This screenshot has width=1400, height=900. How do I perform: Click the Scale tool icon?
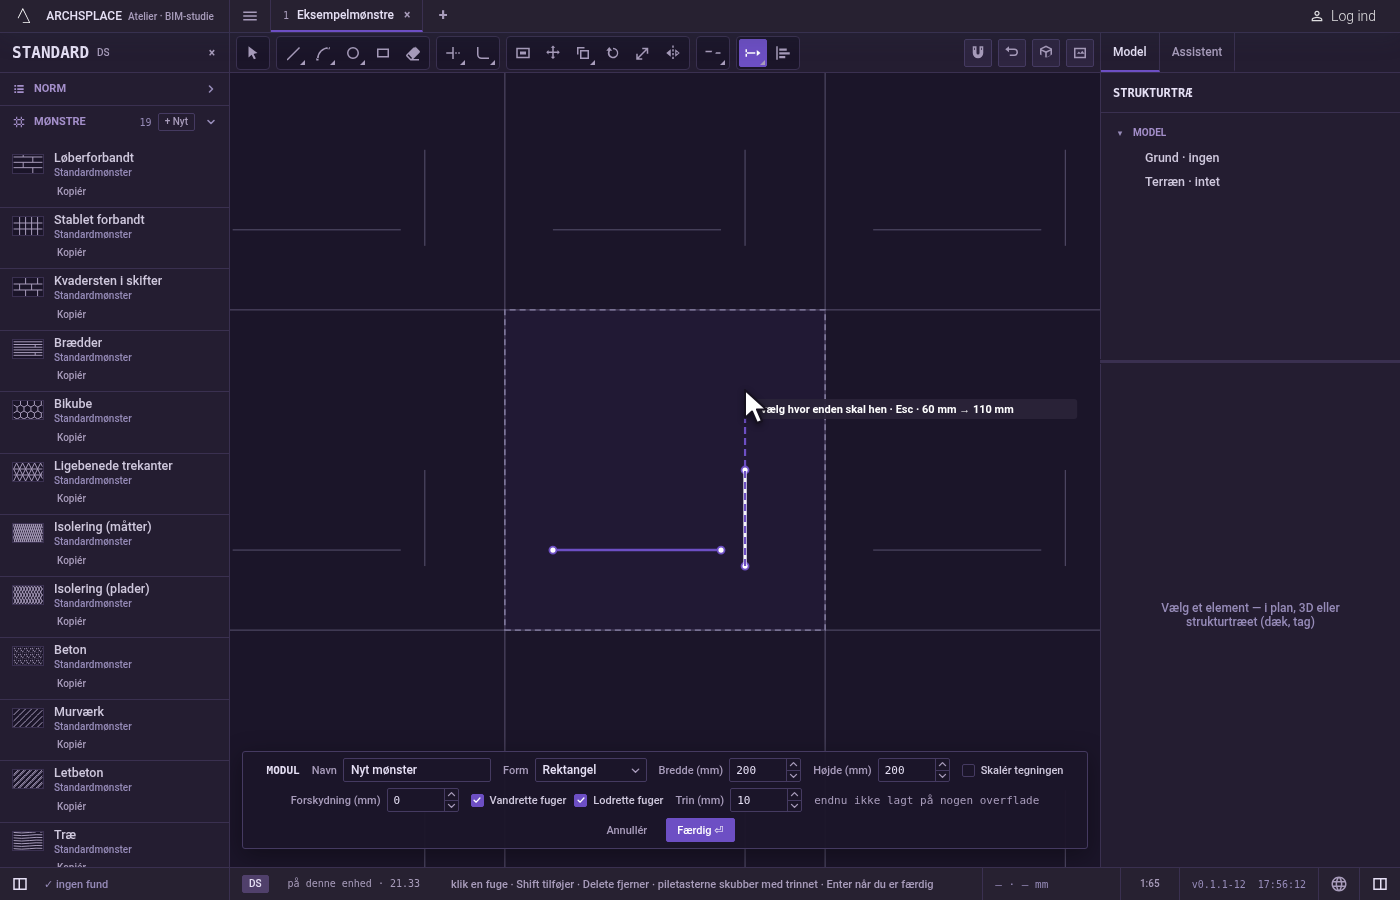643,53
